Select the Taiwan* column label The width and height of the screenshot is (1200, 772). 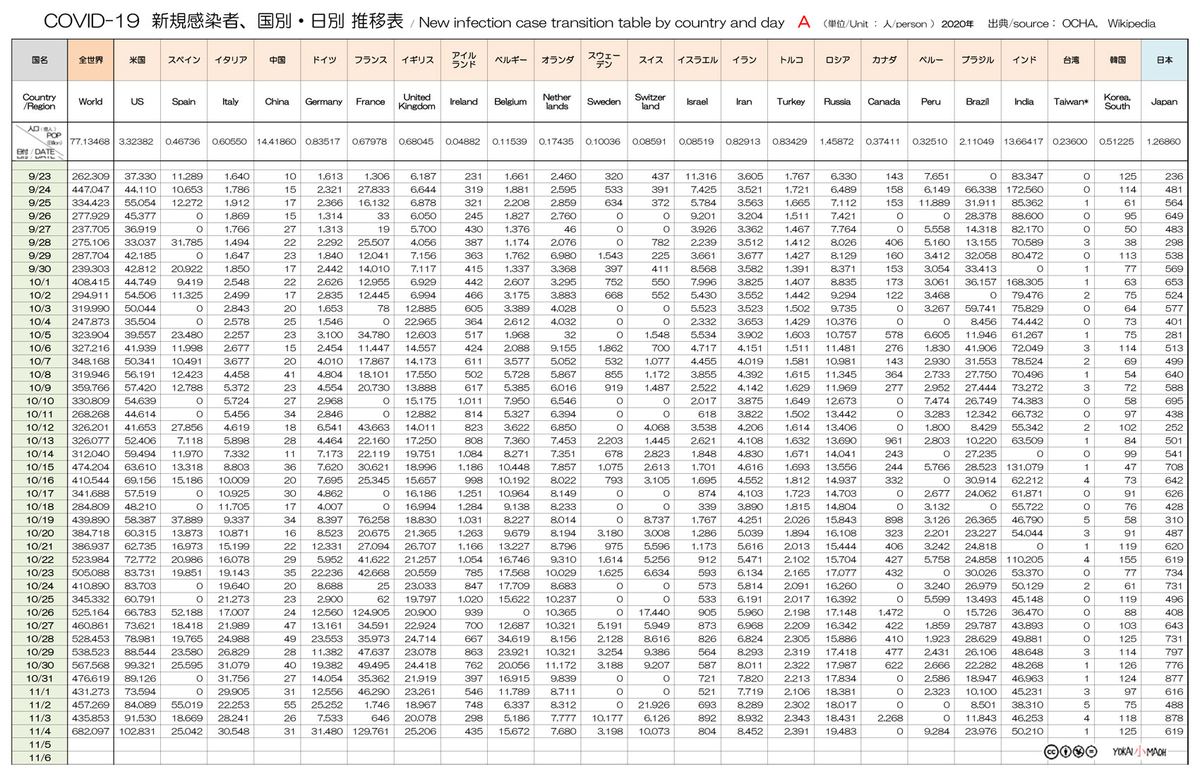click(x=1071, y=101)
